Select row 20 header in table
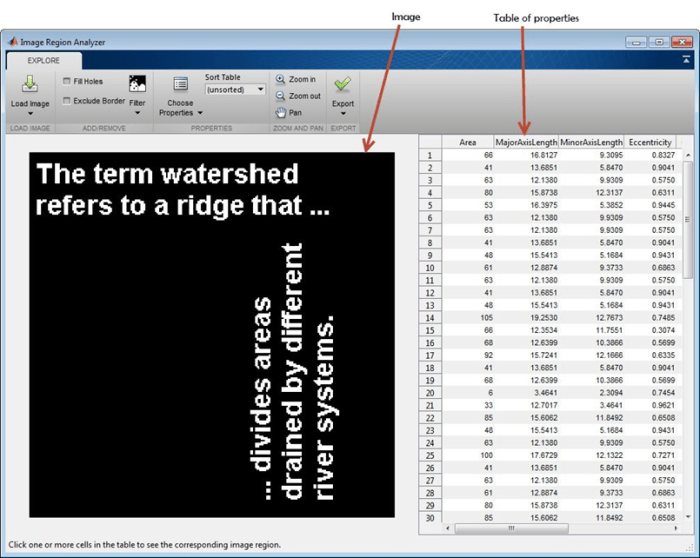The height and width of the screenshot is (558, 700). pos(430,393)
